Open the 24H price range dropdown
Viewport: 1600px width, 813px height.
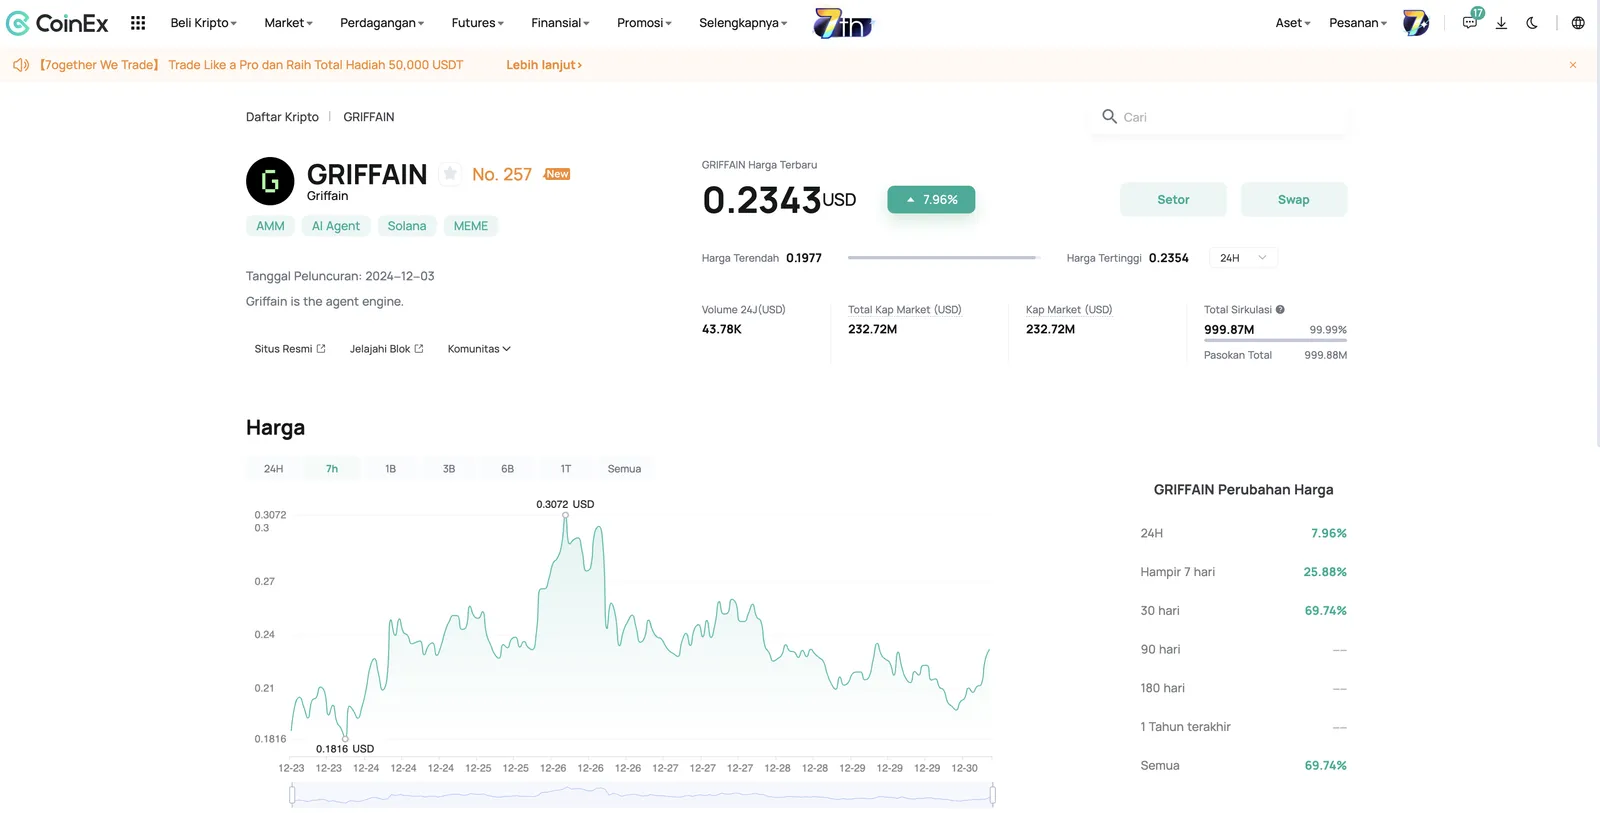click(1243, 258)
